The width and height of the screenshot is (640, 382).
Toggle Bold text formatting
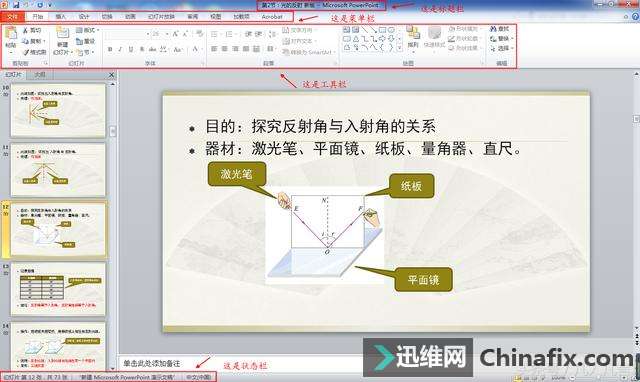coord(110,49)
